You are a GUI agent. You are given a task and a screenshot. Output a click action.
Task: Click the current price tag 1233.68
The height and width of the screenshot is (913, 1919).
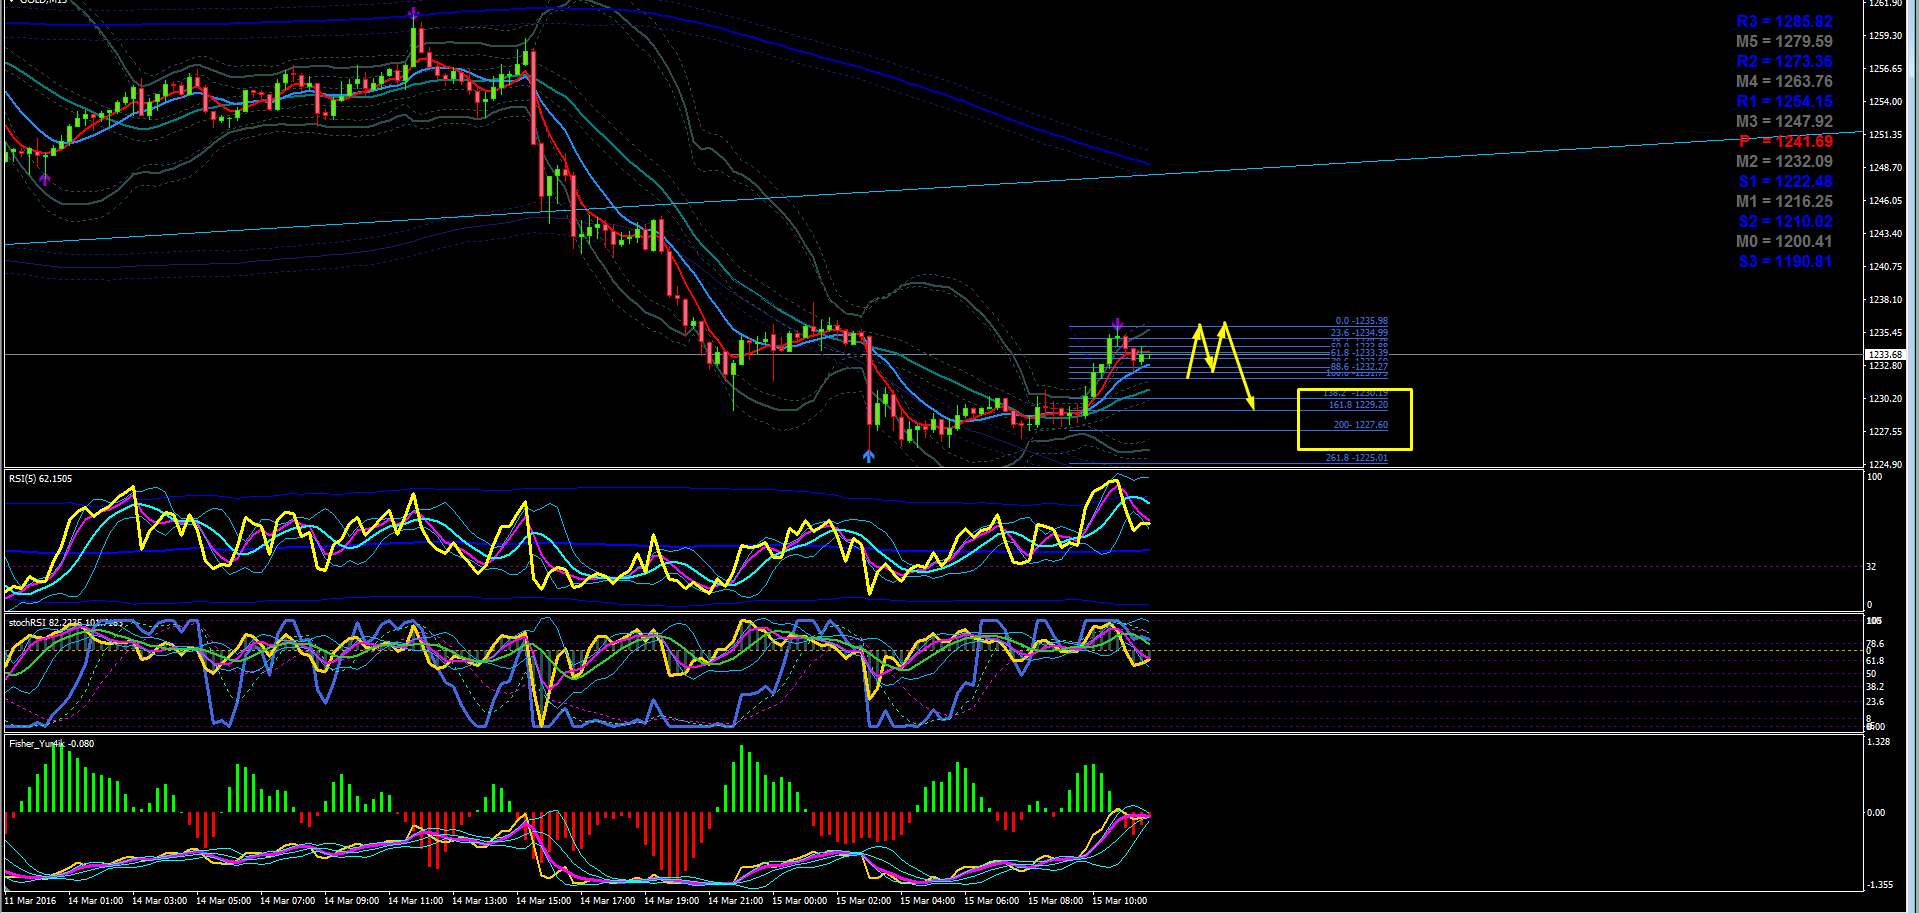pyautogui.click(x=1885, y=355)
